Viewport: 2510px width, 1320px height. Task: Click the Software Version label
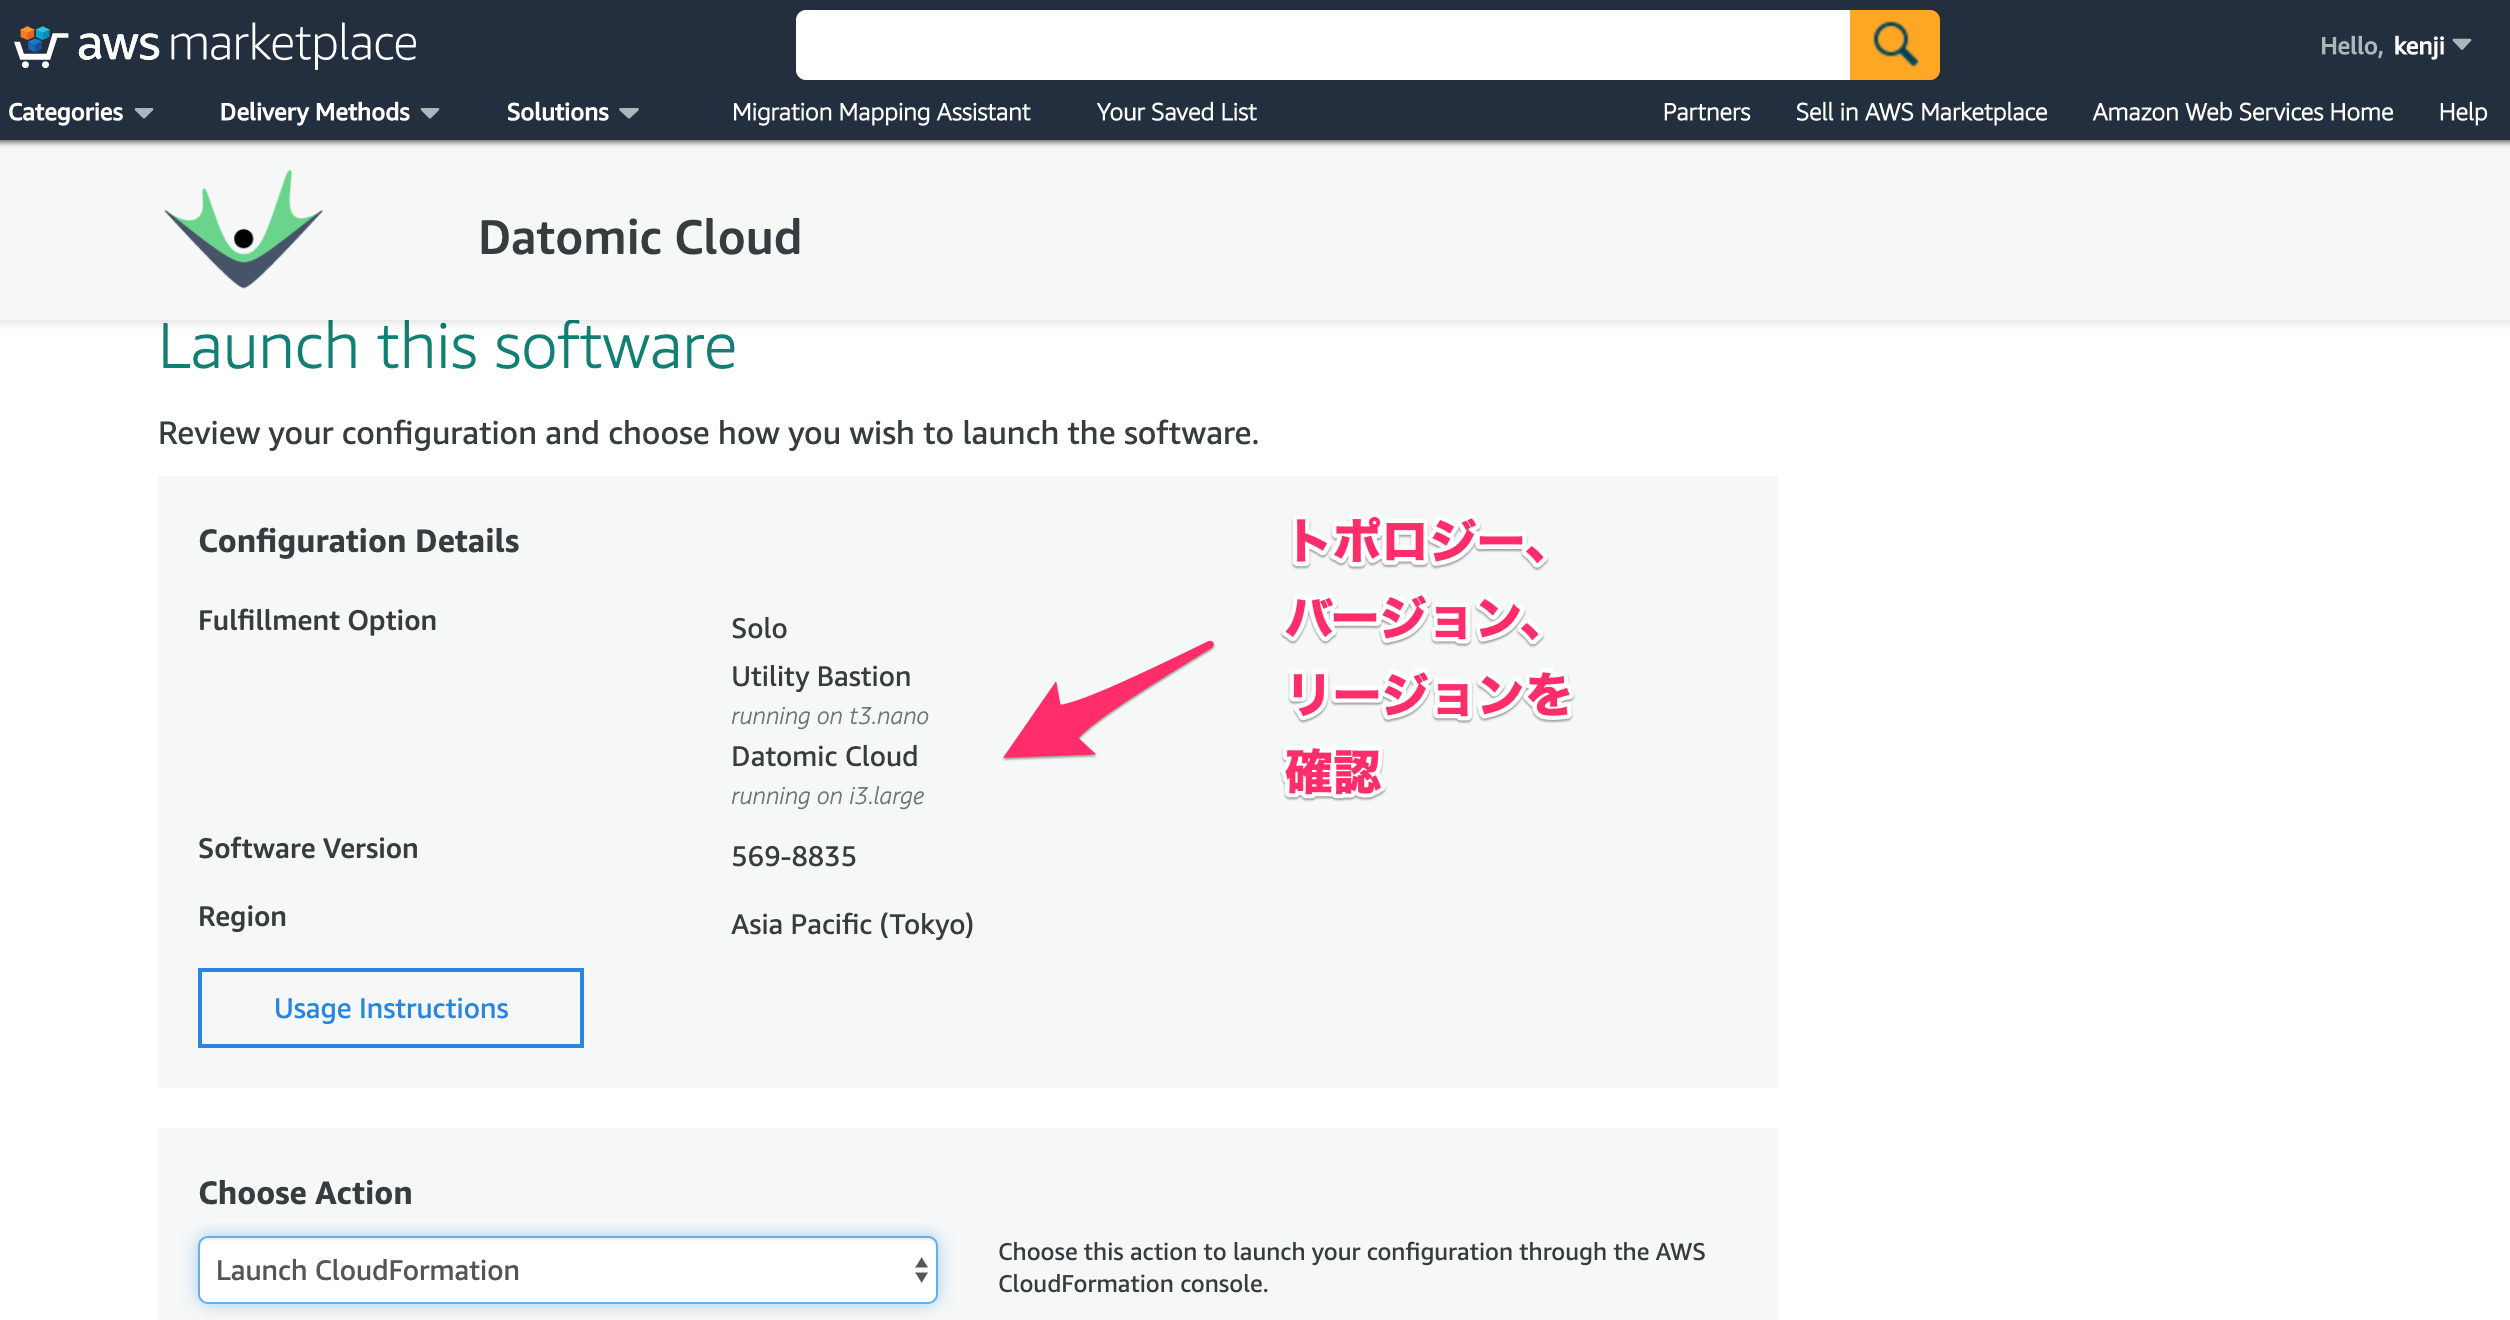click(x=308, y=848)
